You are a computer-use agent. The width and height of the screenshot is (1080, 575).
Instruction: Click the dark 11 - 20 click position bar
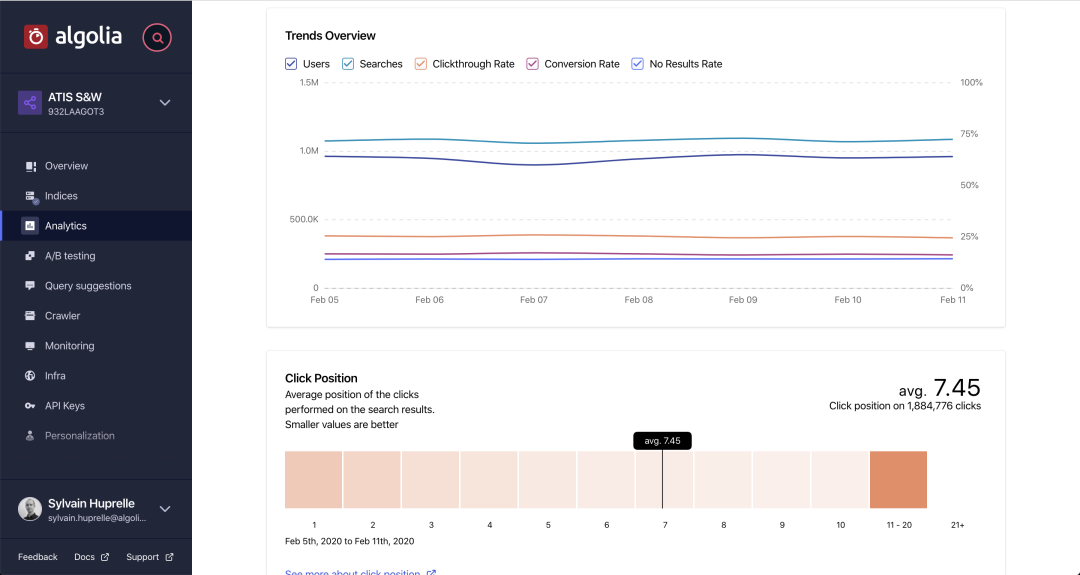pyautogui.click(x=898, y=480)
